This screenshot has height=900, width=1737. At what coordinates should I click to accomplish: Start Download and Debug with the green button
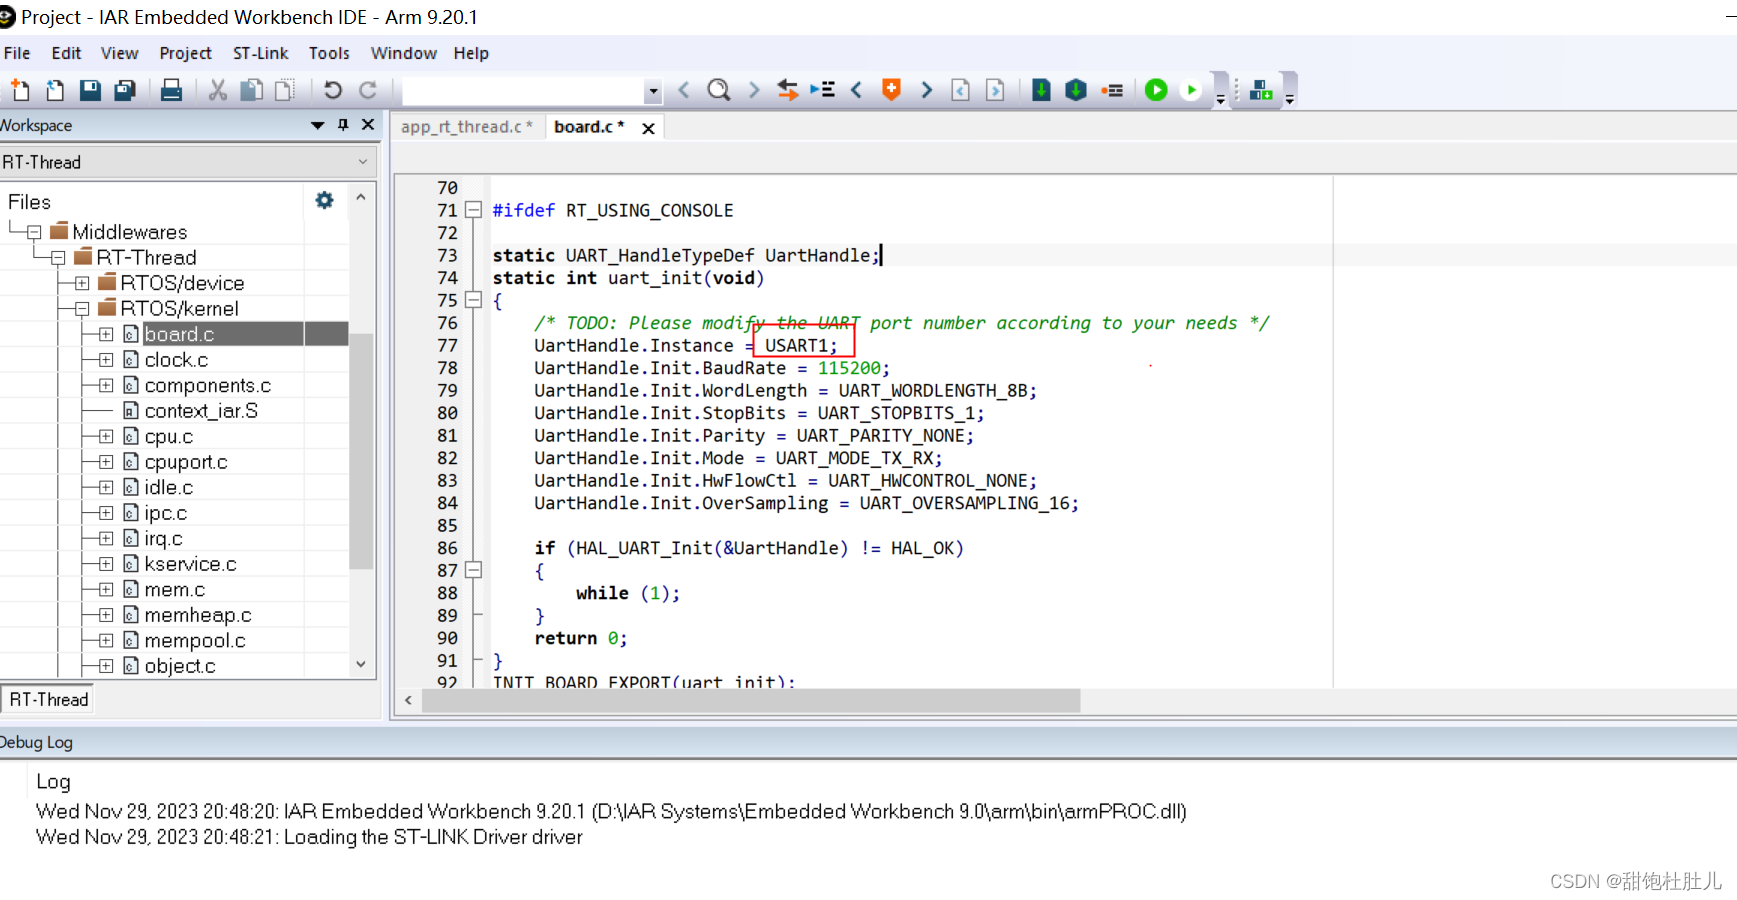point(1156,90)
